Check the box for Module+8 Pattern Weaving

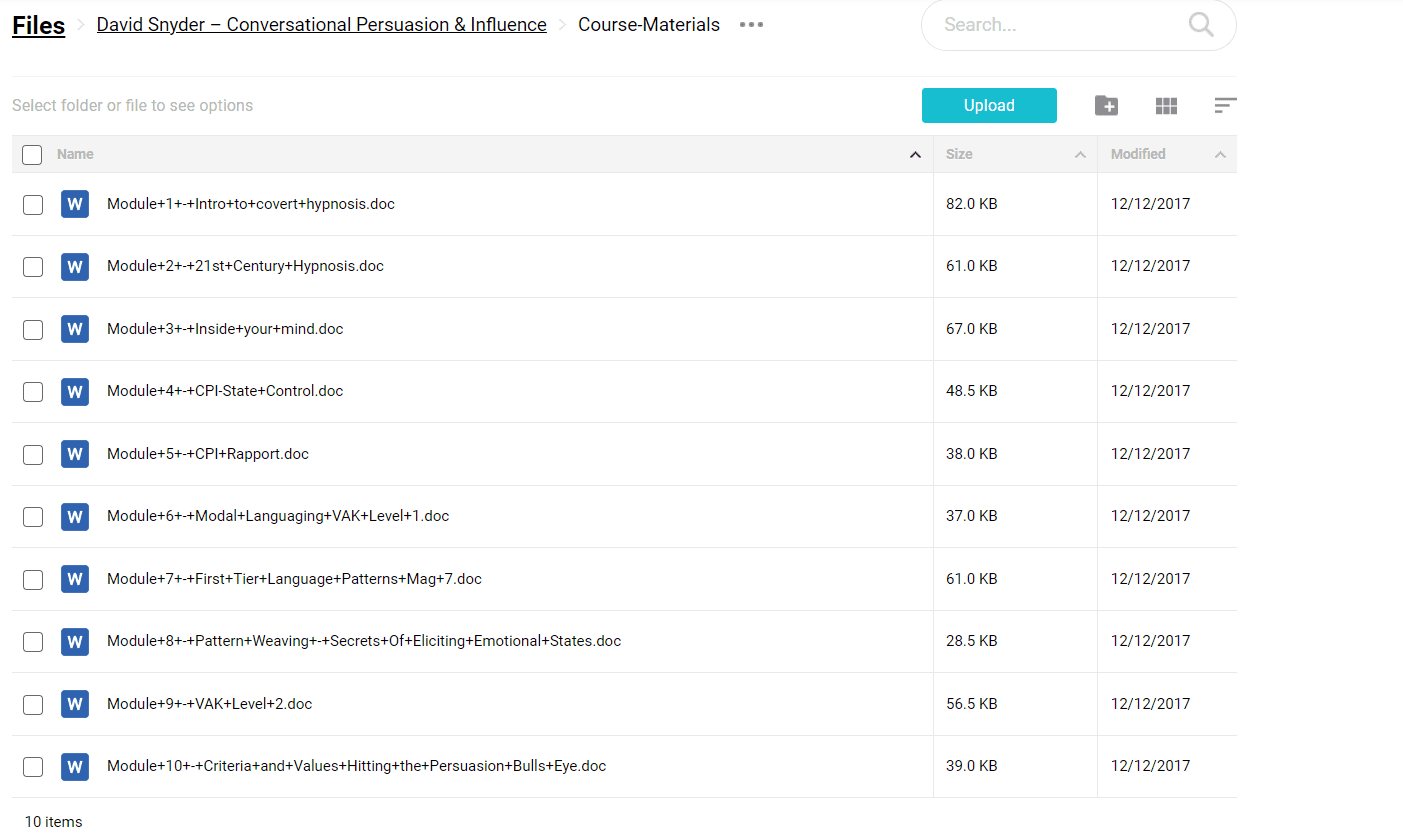pos(33,642)
